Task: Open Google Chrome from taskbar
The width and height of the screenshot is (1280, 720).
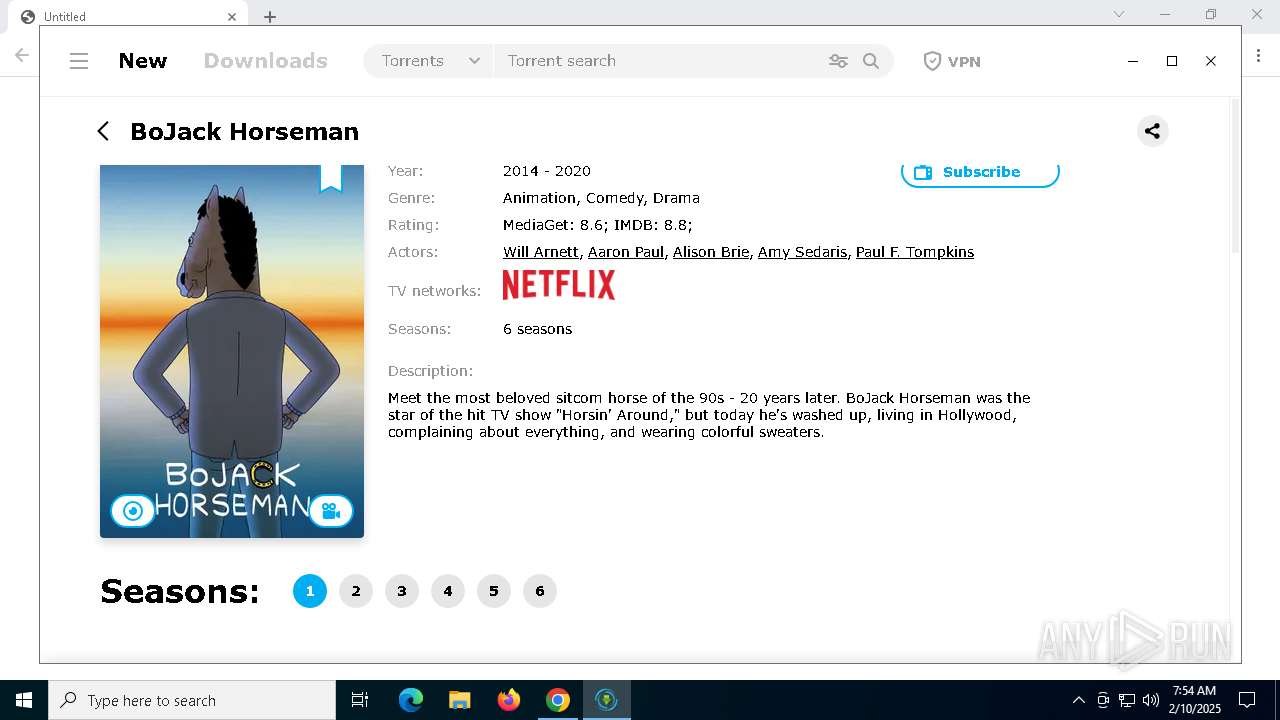Action: pos(558,700)
